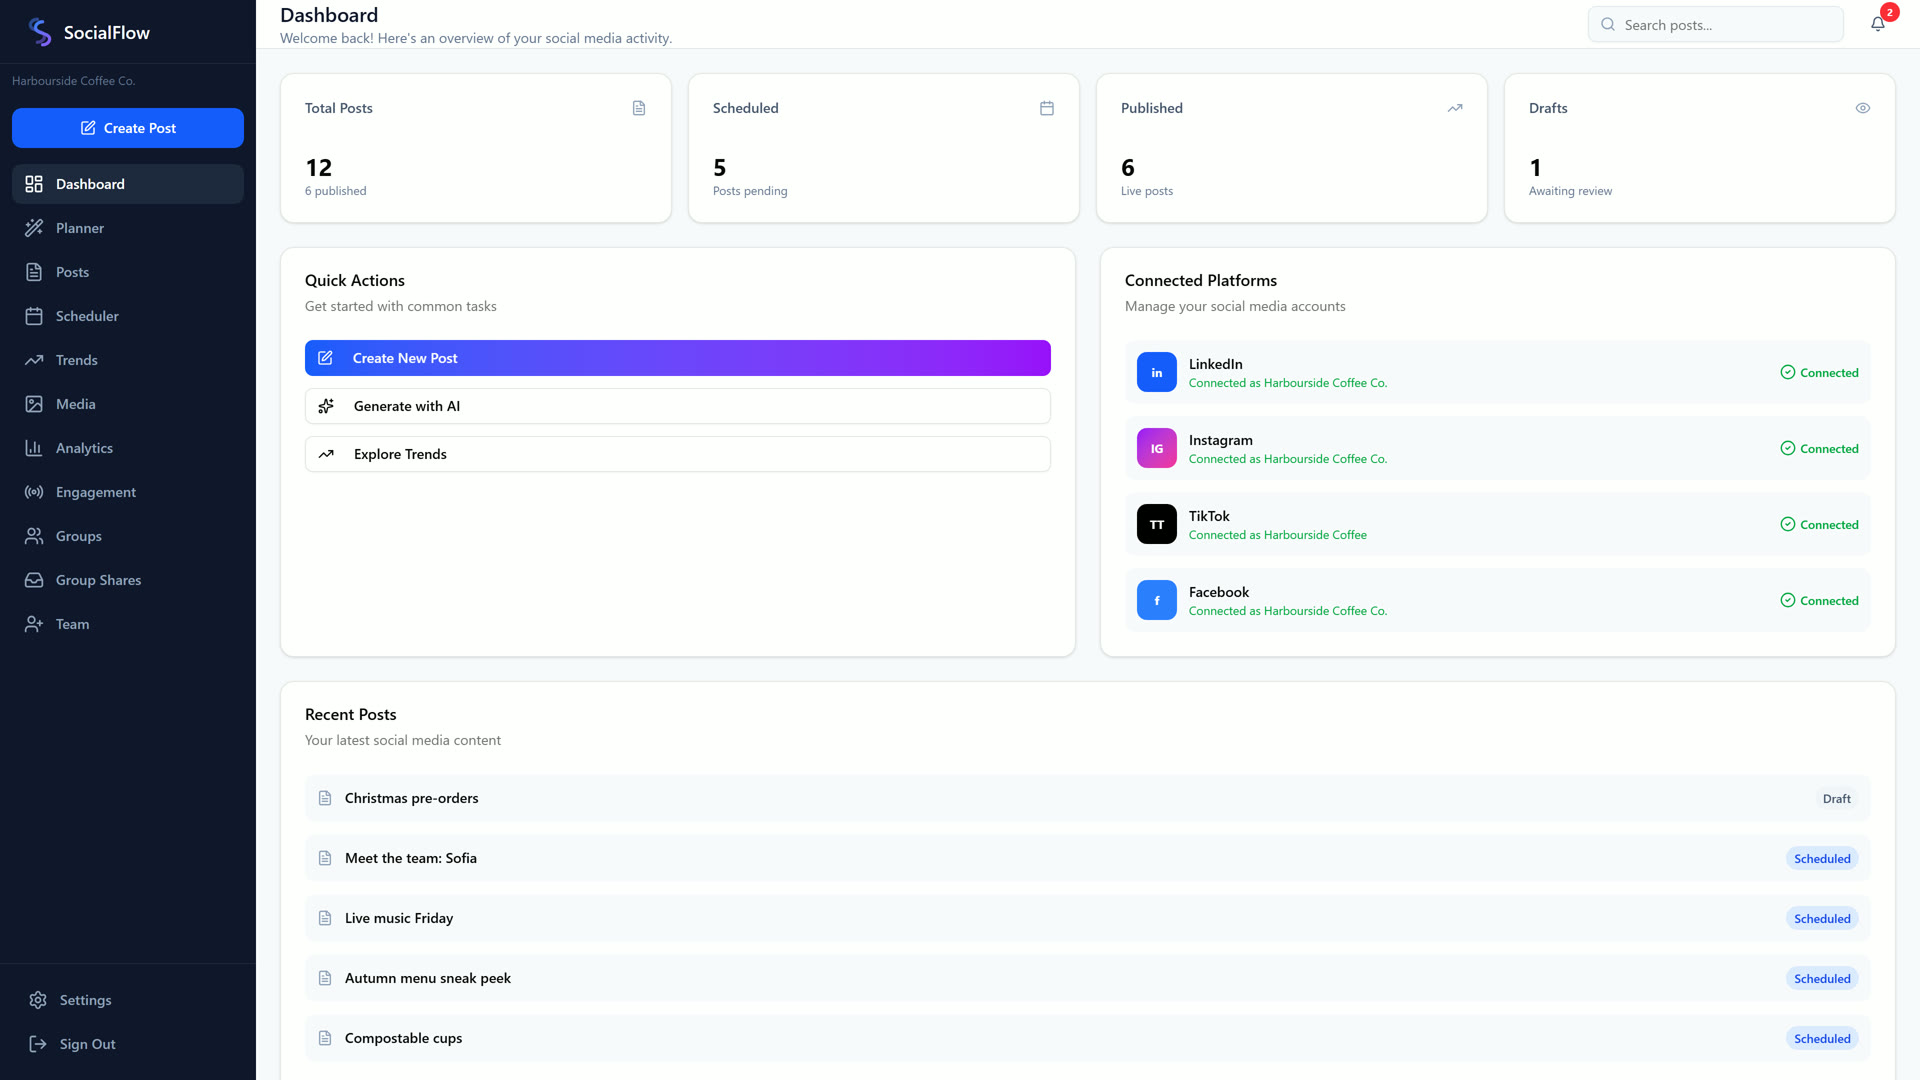Click the Published card trend icon
This screenshot has height=1080, width=1920.
[1455, 108]
